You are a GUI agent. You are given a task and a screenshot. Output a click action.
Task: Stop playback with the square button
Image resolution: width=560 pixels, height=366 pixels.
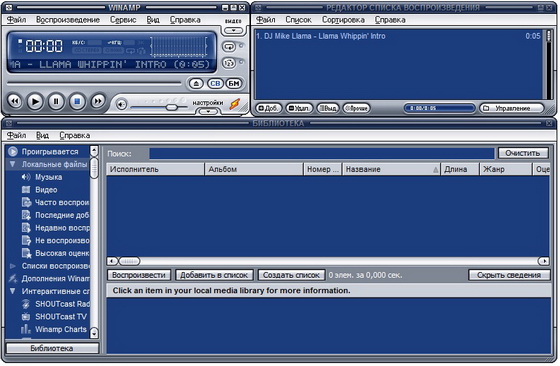point(77,101)
